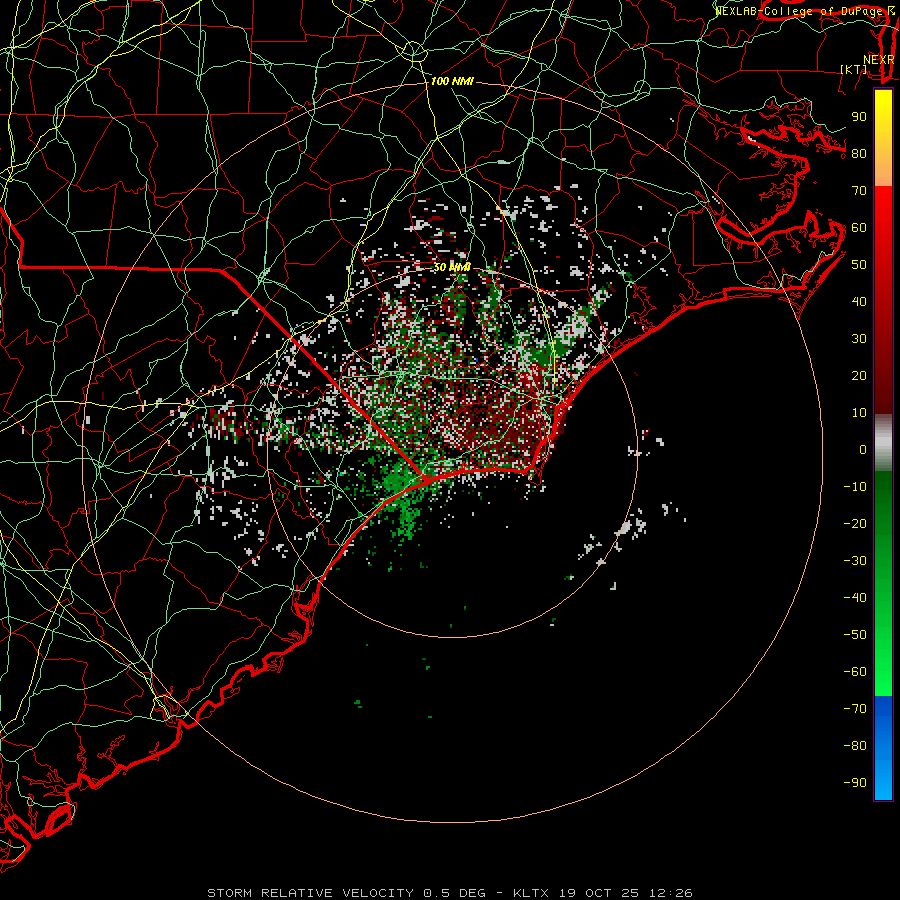Click the 90 value on the velocity scale

(859, 117)
